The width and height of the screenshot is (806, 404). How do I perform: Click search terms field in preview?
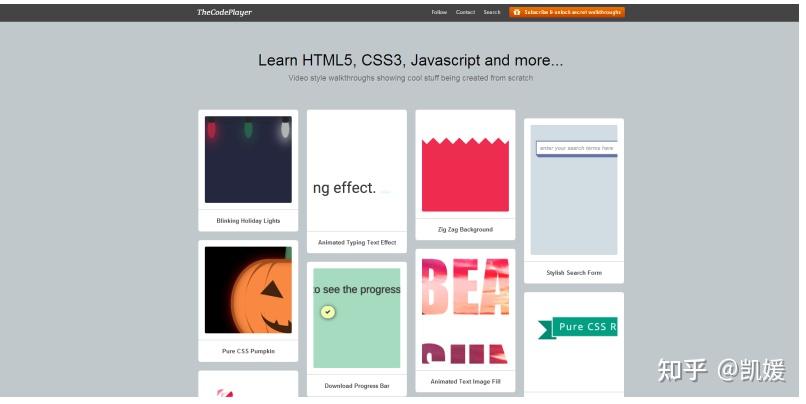pos(577,148)
